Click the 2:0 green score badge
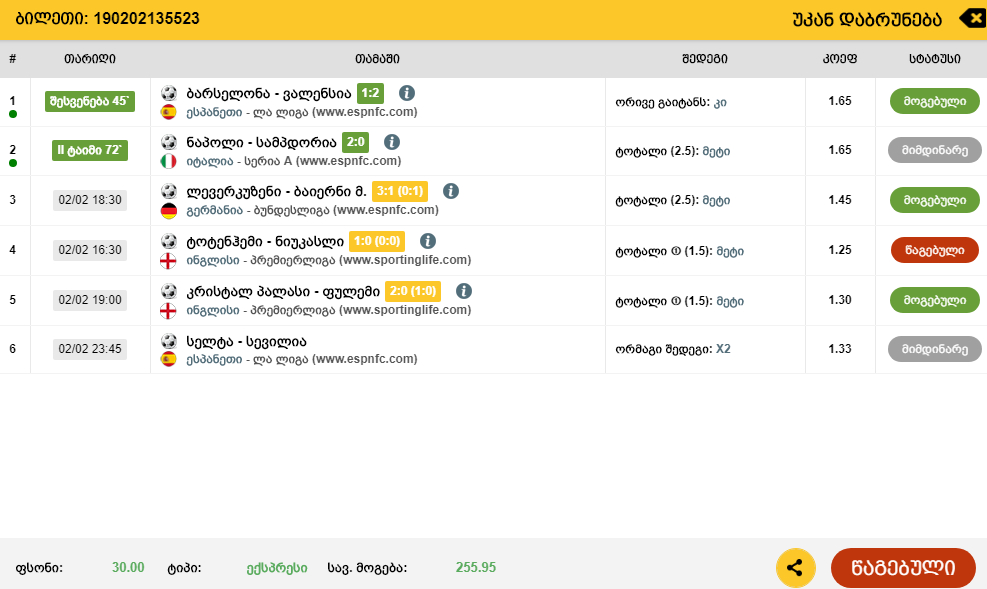The width and height of the screenshot is (987, 589). [356, 142]
